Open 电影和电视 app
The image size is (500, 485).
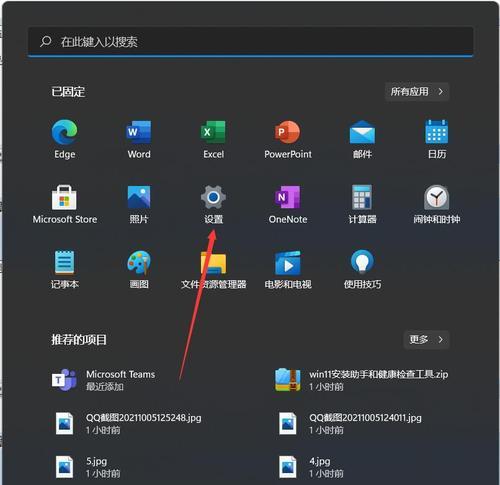pyautogui.click(x=287, y=263)
